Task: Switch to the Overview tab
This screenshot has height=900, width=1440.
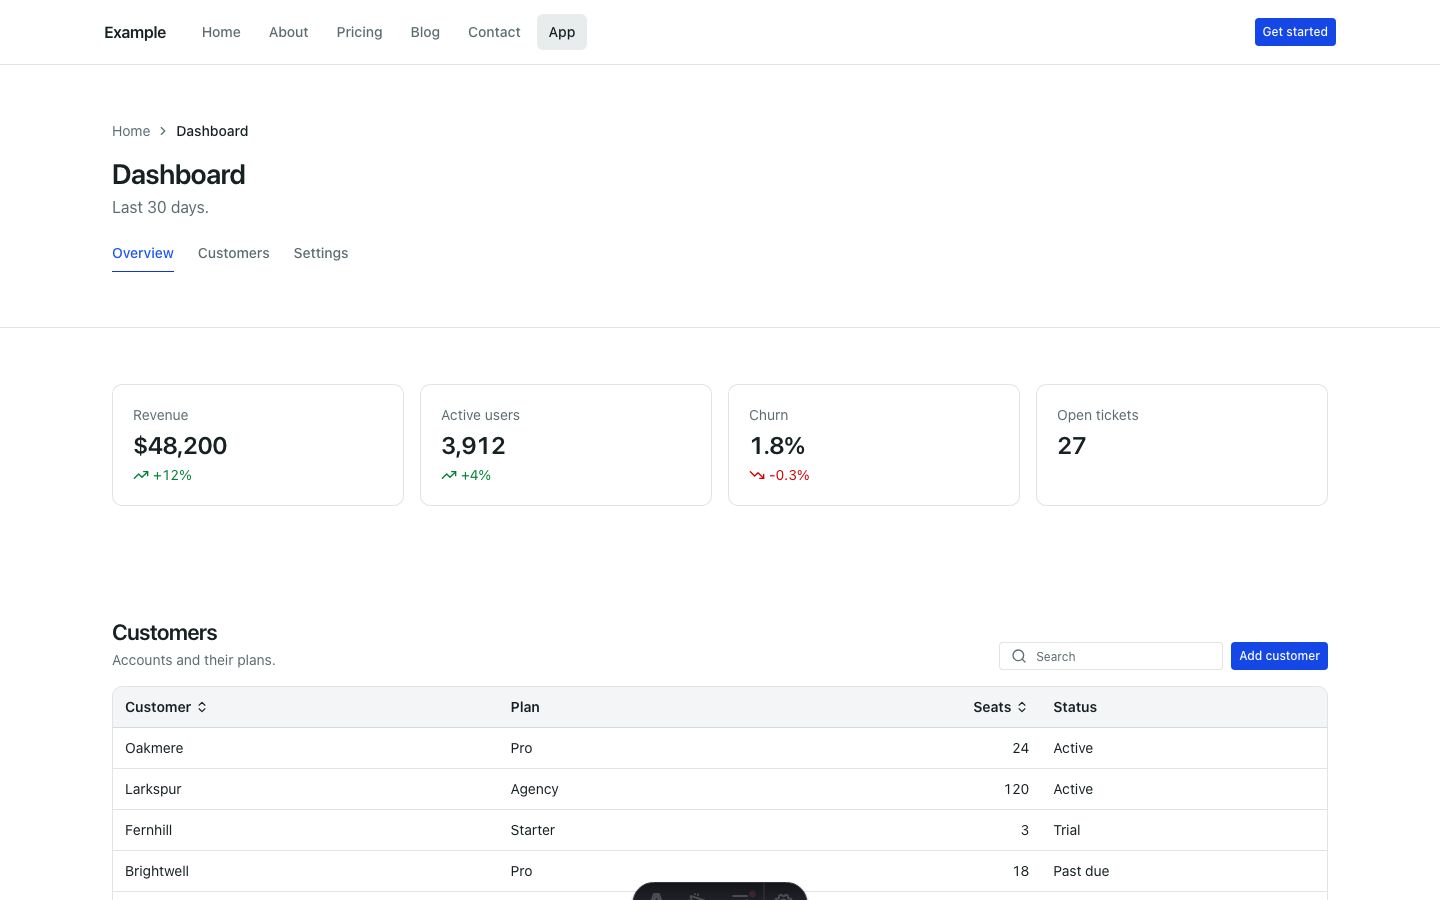Action: pyautogui.click(x=143, y=253)
